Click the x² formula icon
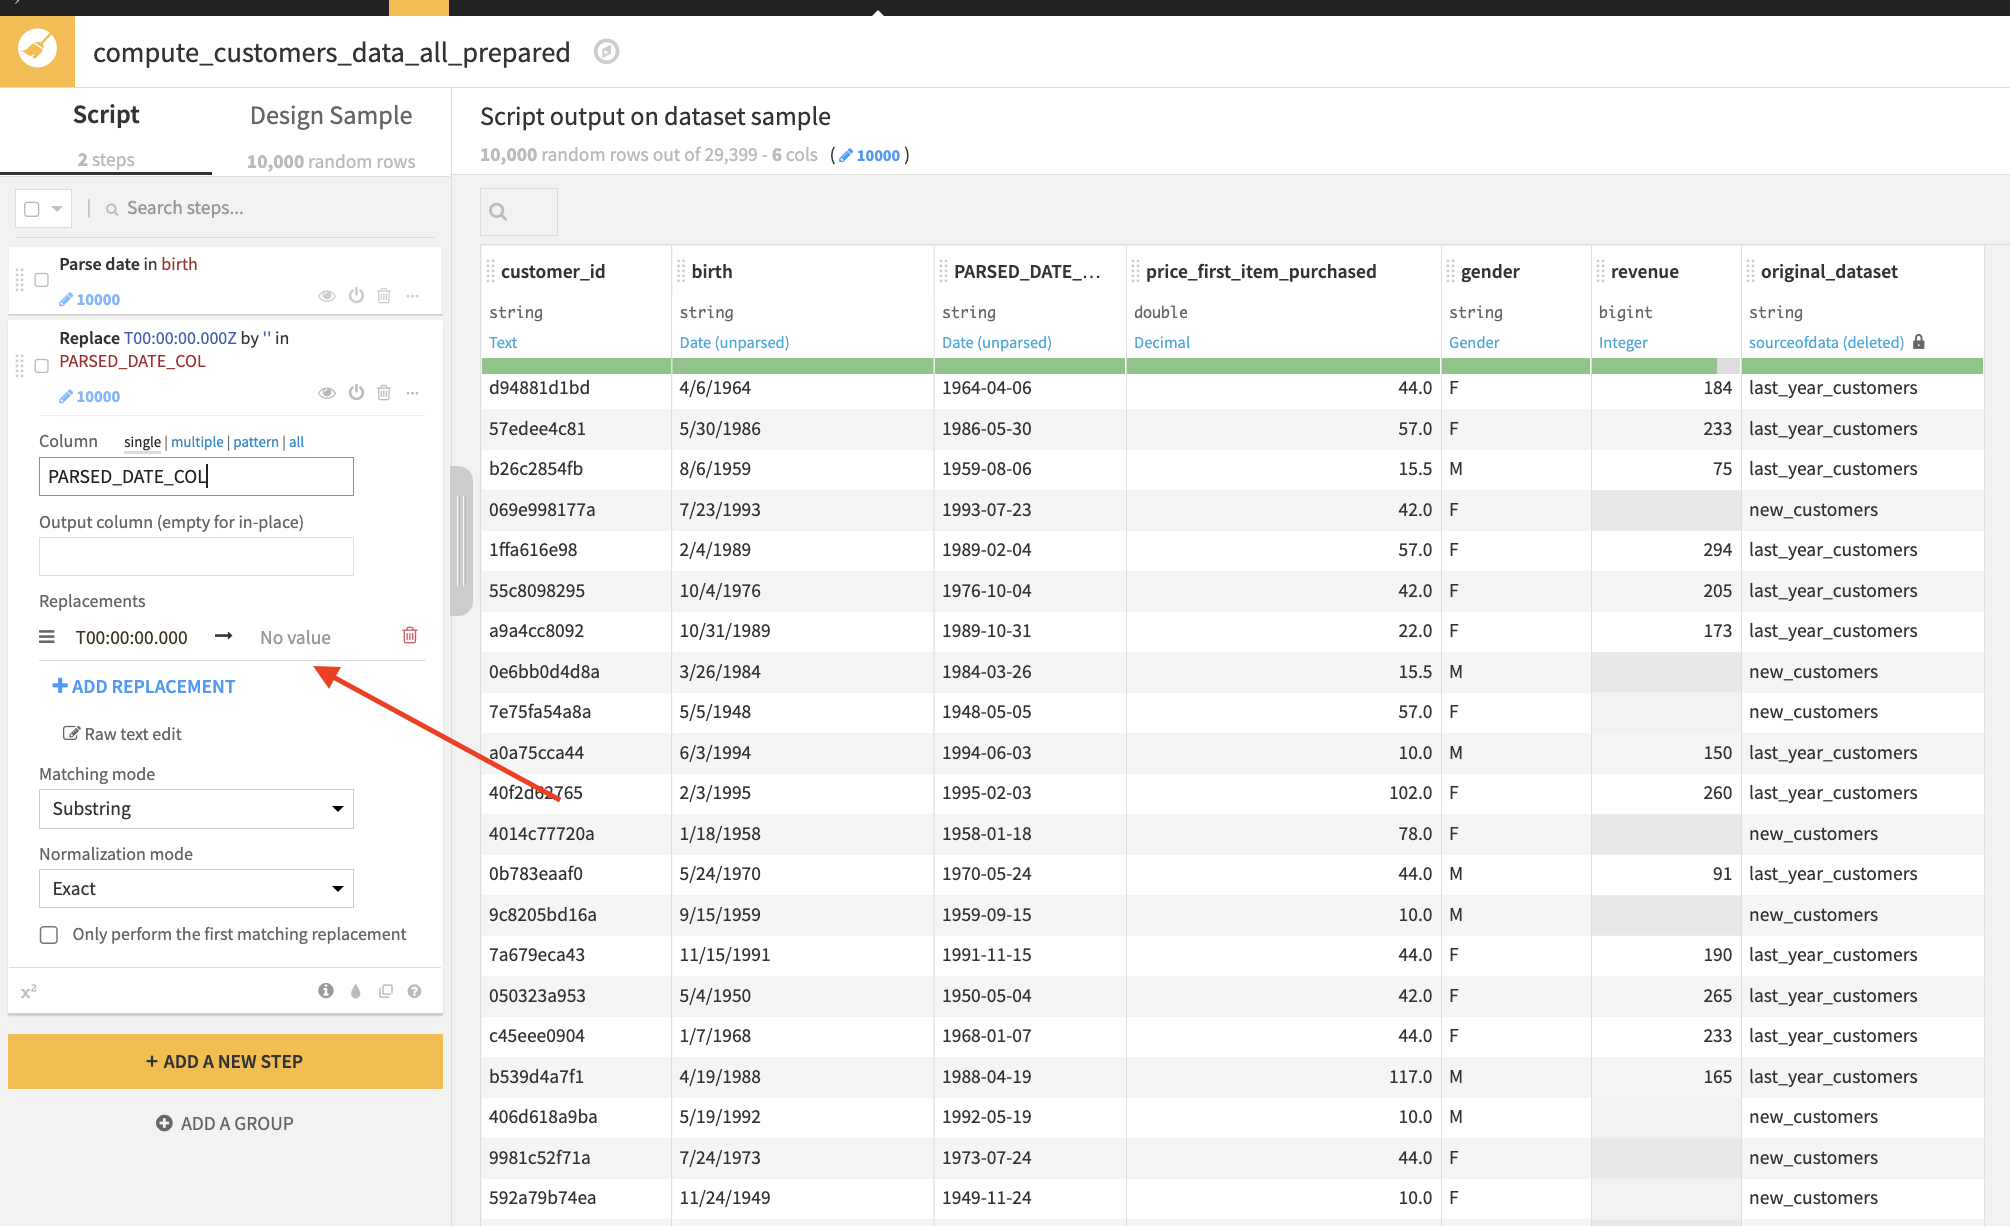The image size is (2010, 1226). [29, 992]
